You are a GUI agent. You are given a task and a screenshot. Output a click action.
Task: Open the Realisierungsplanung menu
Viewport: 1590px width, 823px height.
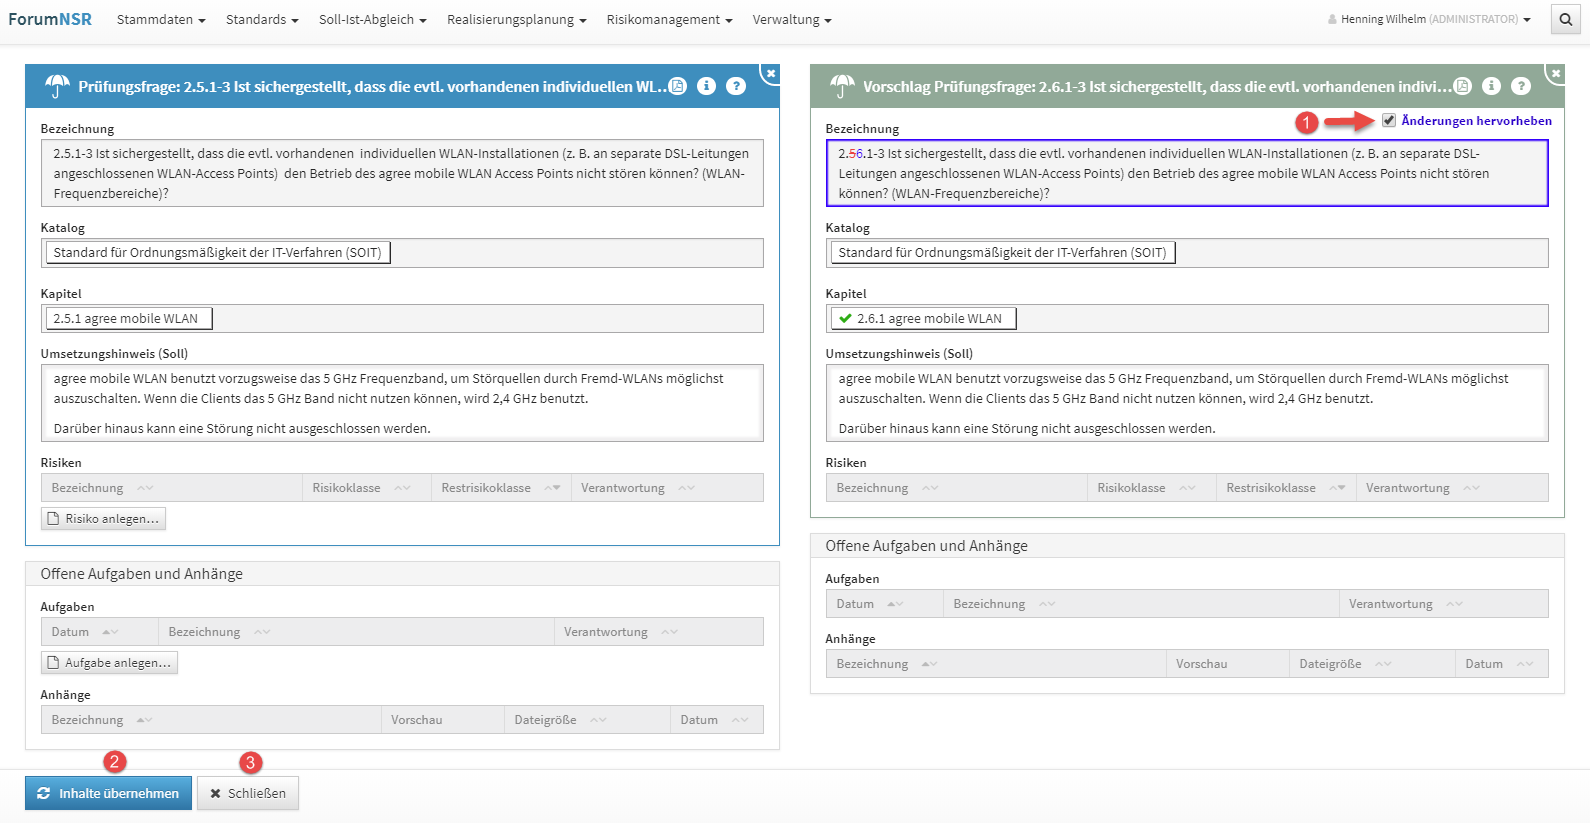516,19
